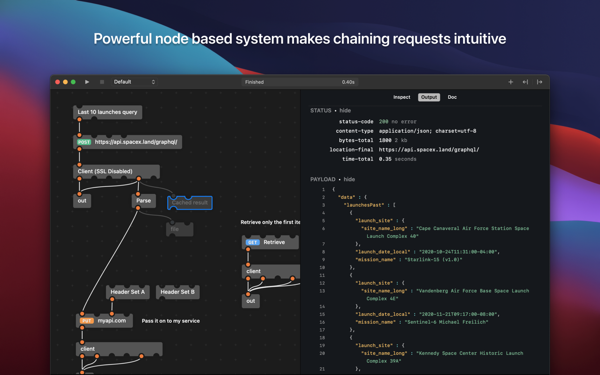Open the Default environment dropdown

coord(134,82)
